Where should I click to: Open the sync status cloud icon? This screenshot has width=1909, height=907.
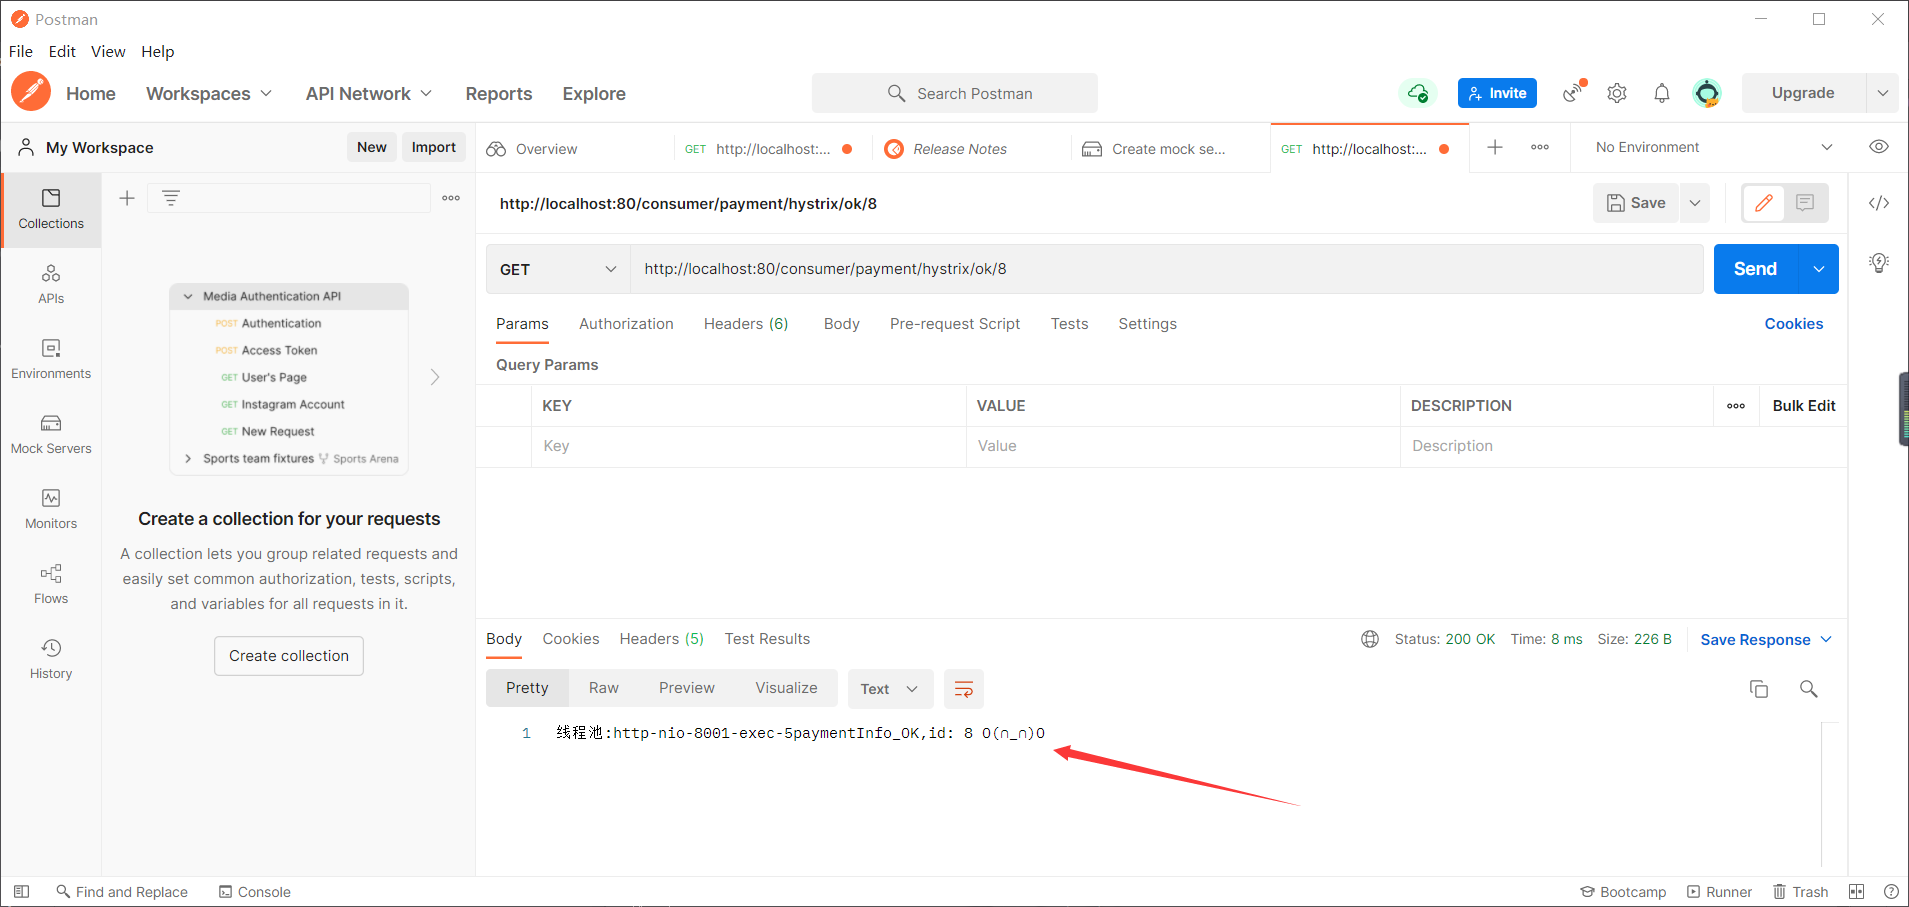[1417, 93]
